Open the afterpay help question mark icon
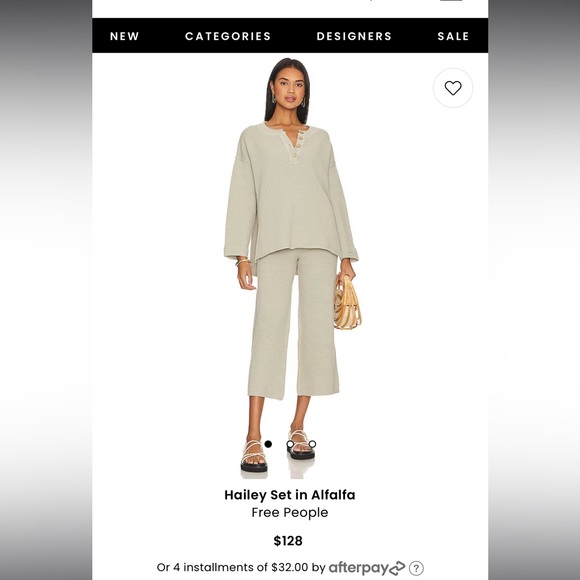Image resolution: width=580 pixels, height=580 pixels. (x=416, y=568)
